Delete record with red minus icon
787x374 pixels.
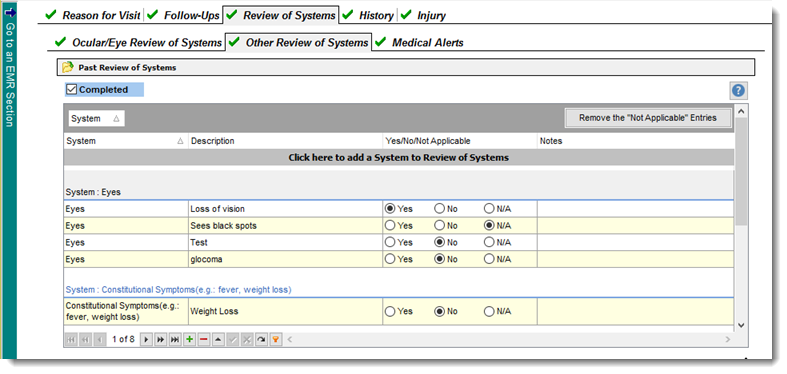204,340
